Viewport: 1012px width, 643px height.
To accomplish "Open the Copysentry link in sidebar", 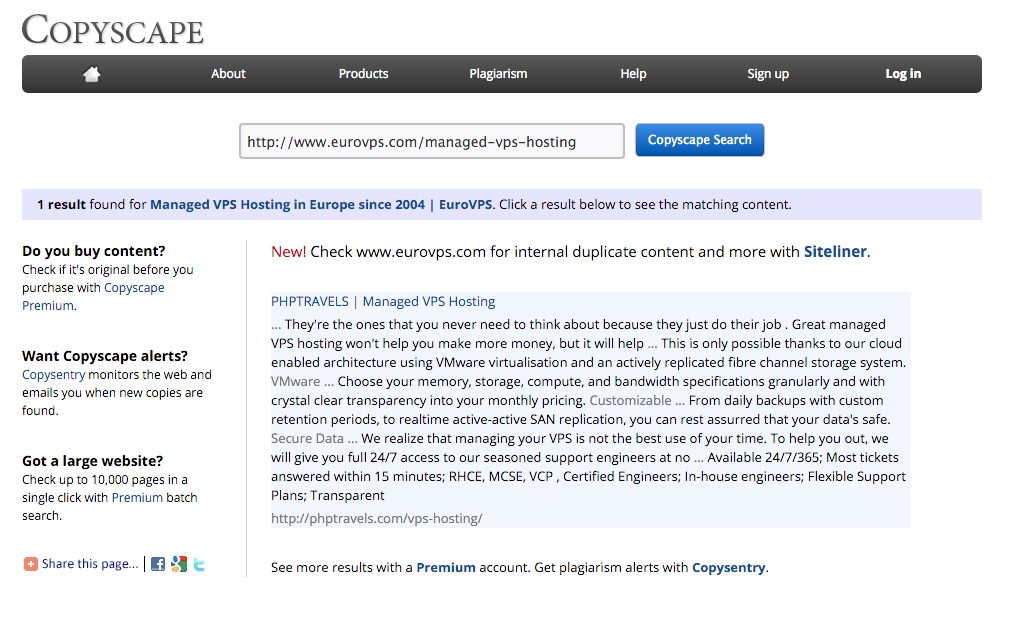I will (x=54, y=374).
